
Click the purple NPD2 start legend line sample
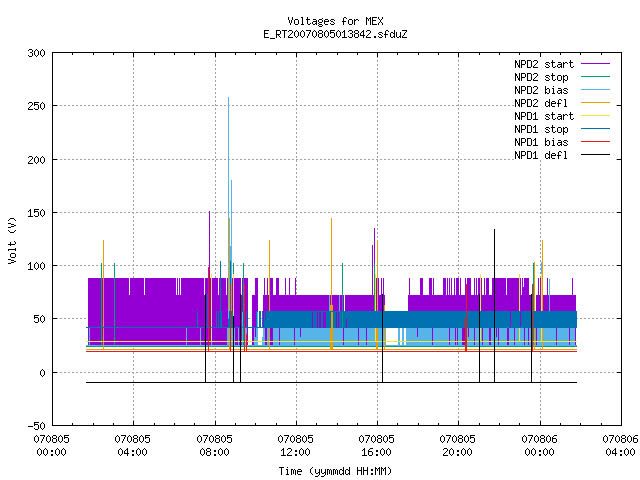click(596, 64)
